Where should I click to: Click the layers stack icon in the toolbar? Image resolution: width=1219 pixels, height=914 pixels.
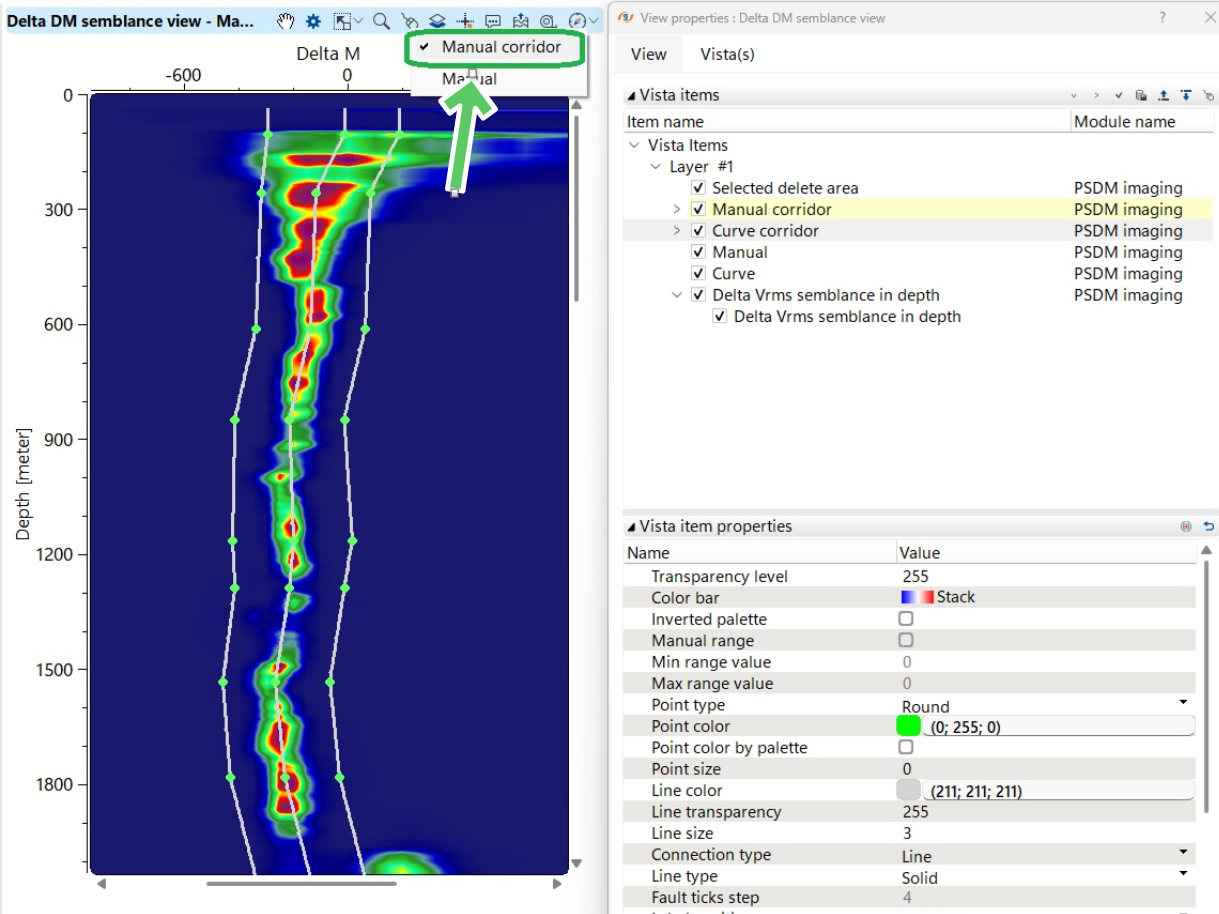tap(437, 20)
